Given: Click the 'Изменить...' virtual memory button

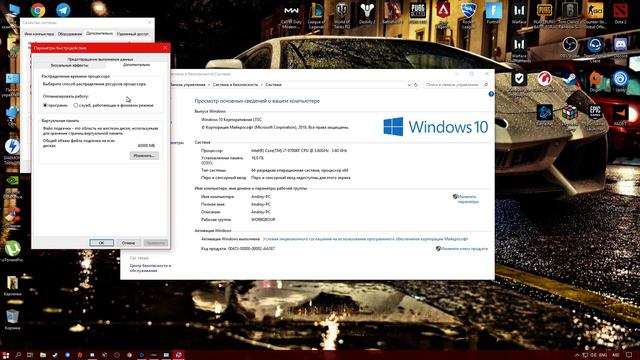Looking at the screenshot, I should [144, 156].
